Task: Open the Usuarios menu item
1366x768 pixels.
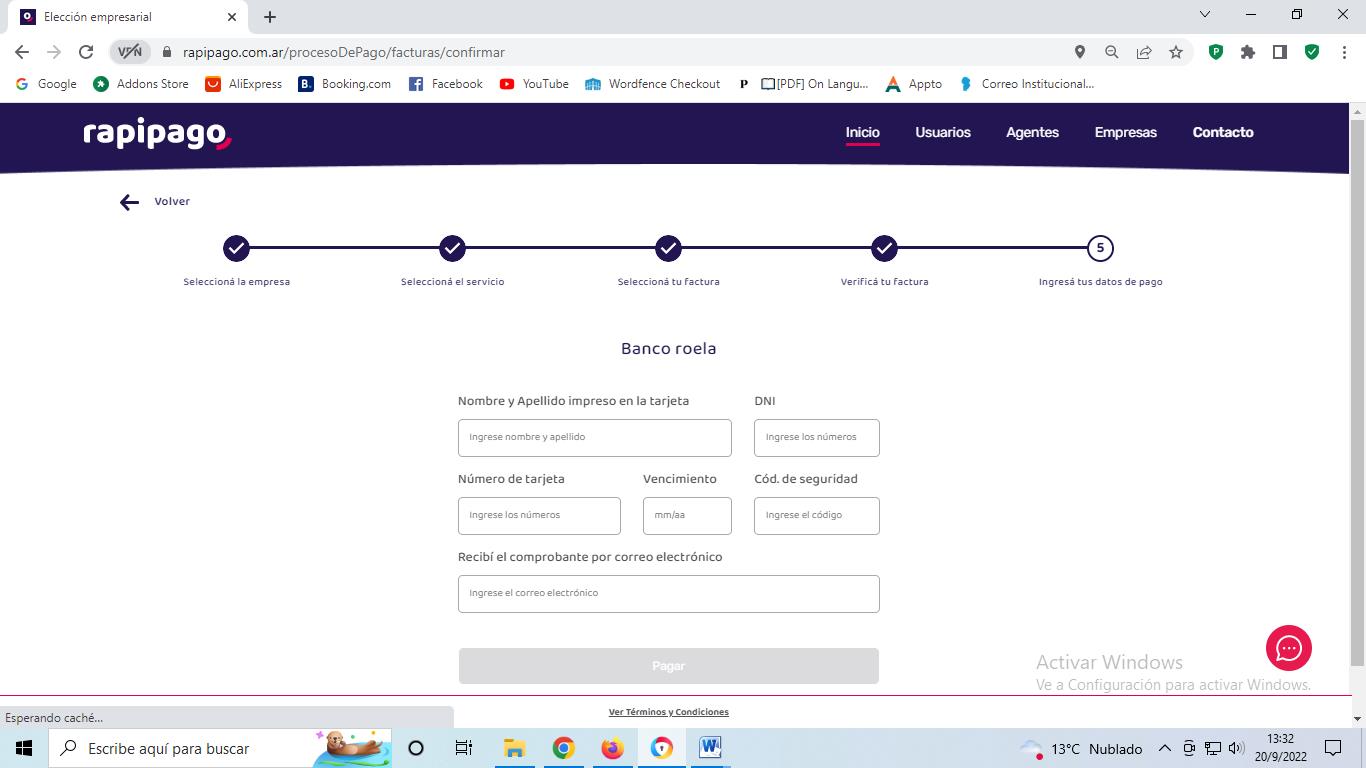Action: (x=942, y=132)
